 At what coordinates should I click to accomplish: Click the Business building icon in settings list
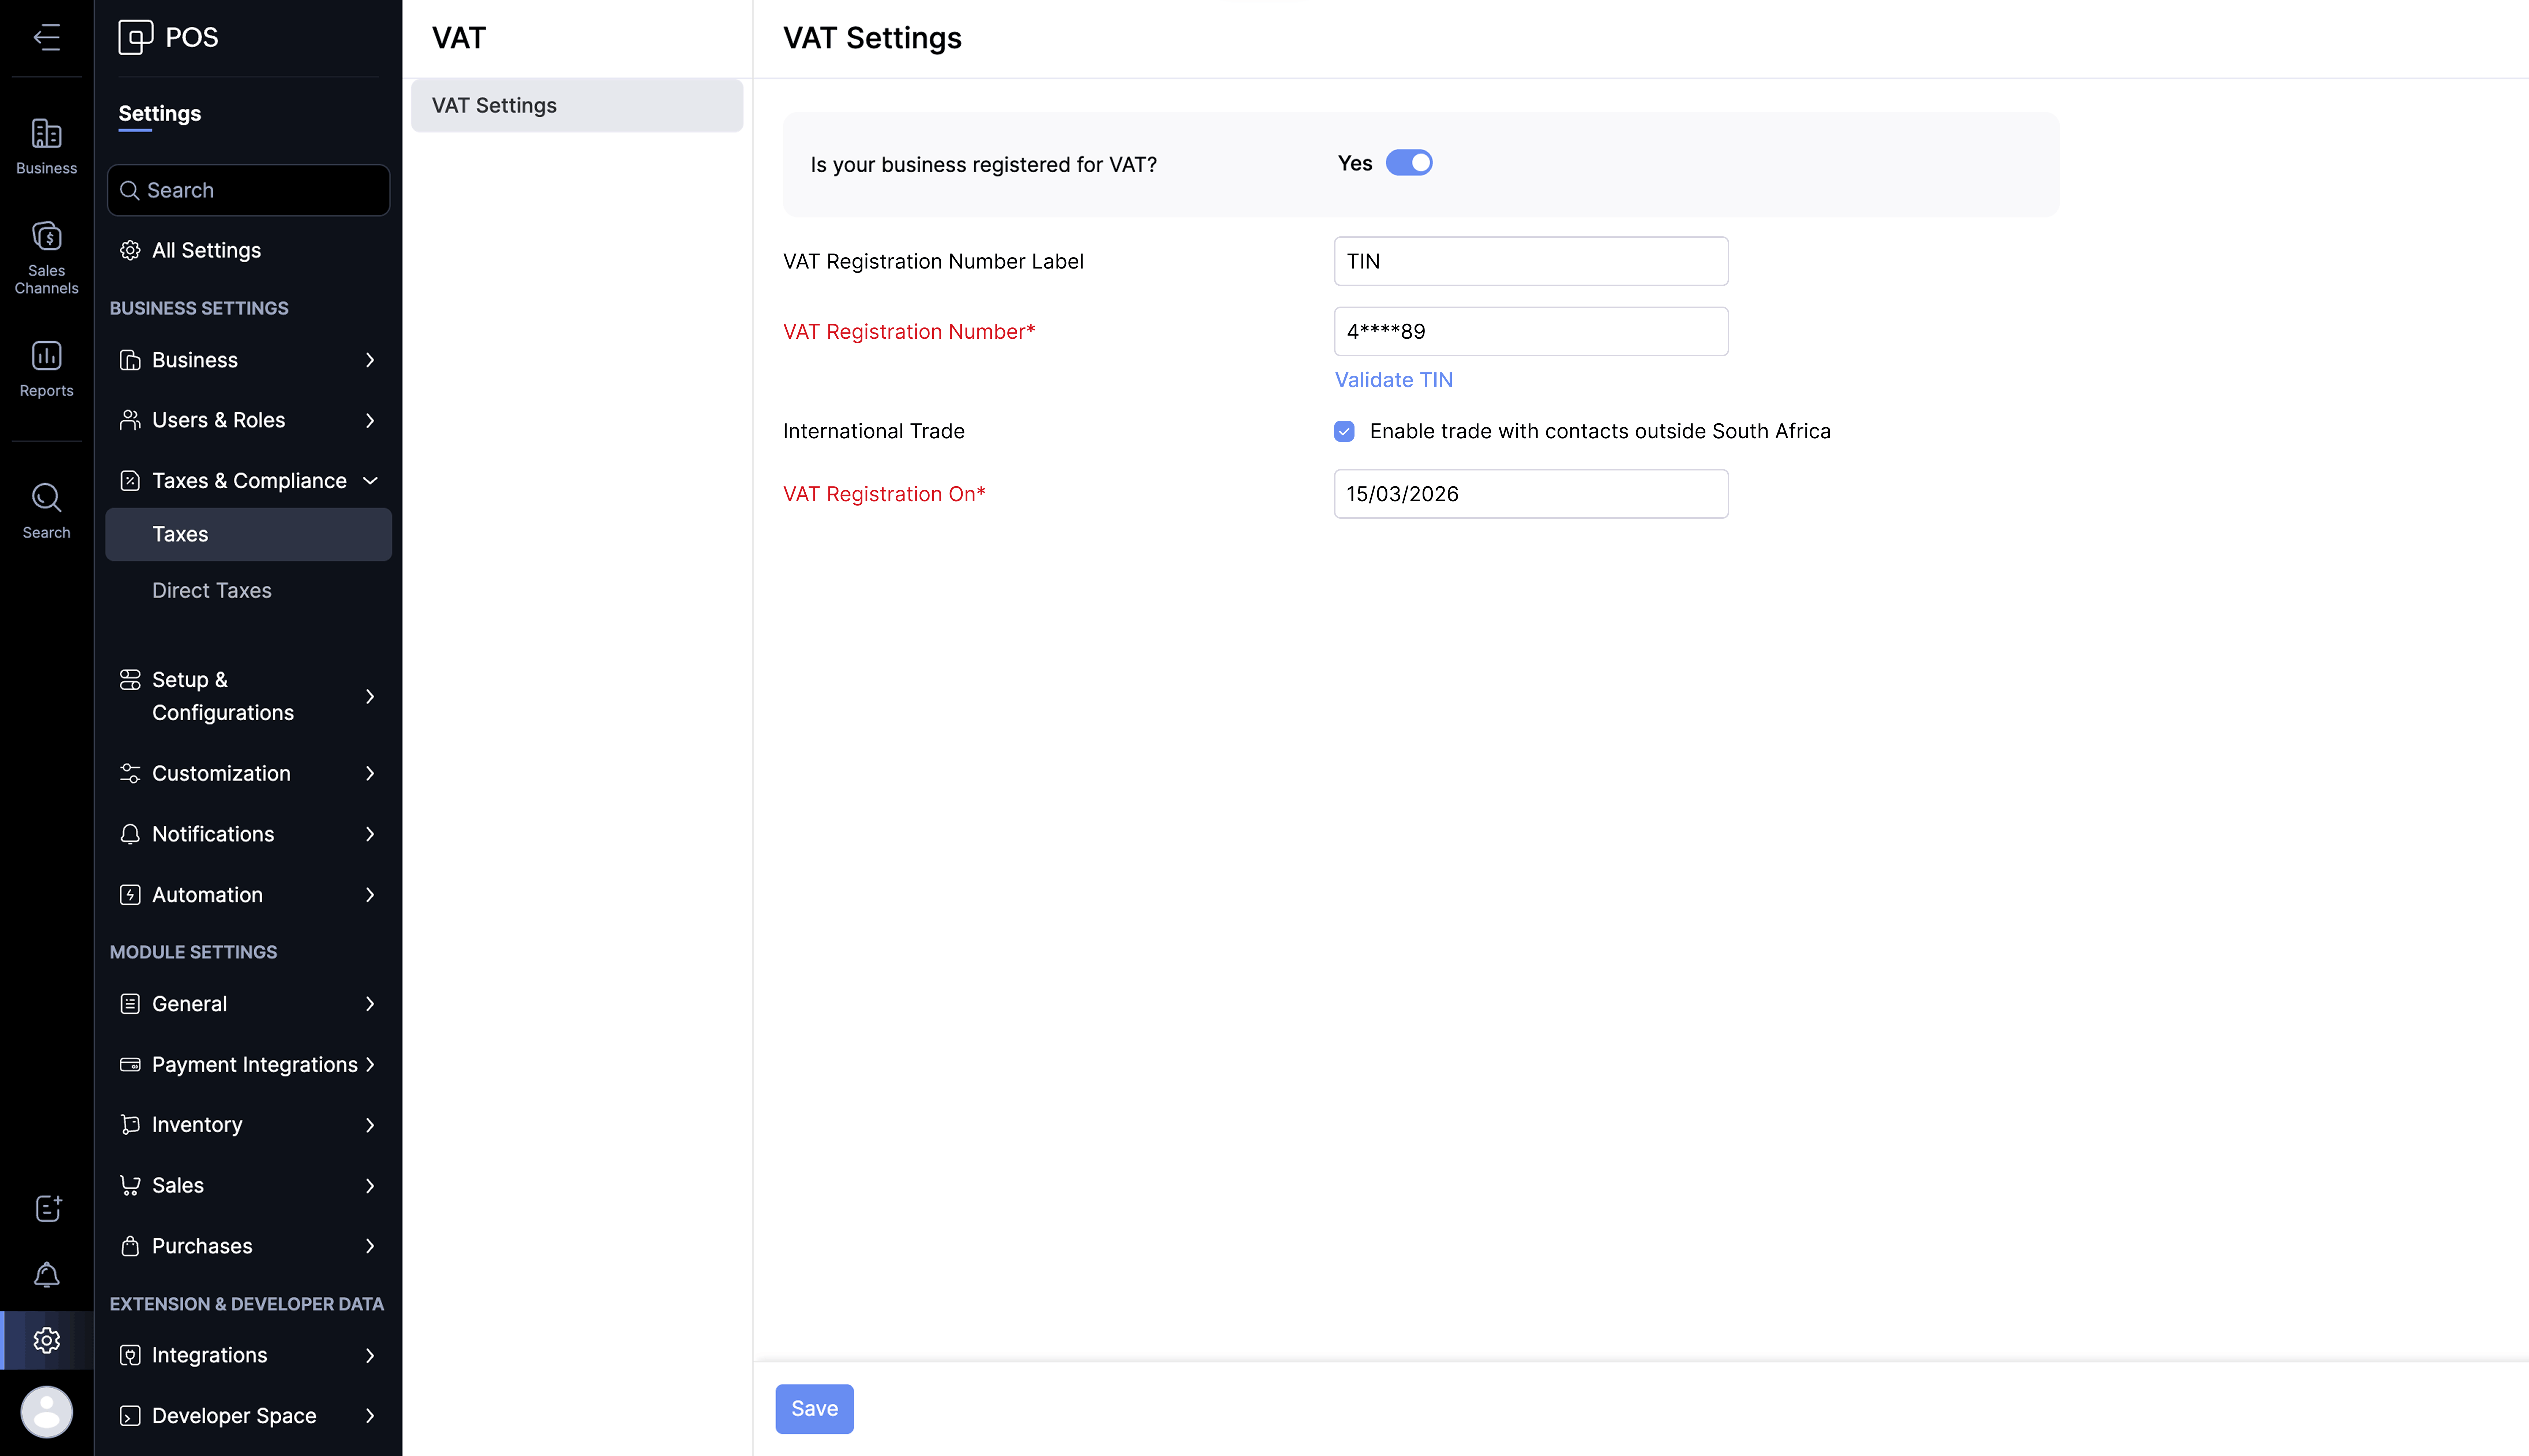pos(130,360)
